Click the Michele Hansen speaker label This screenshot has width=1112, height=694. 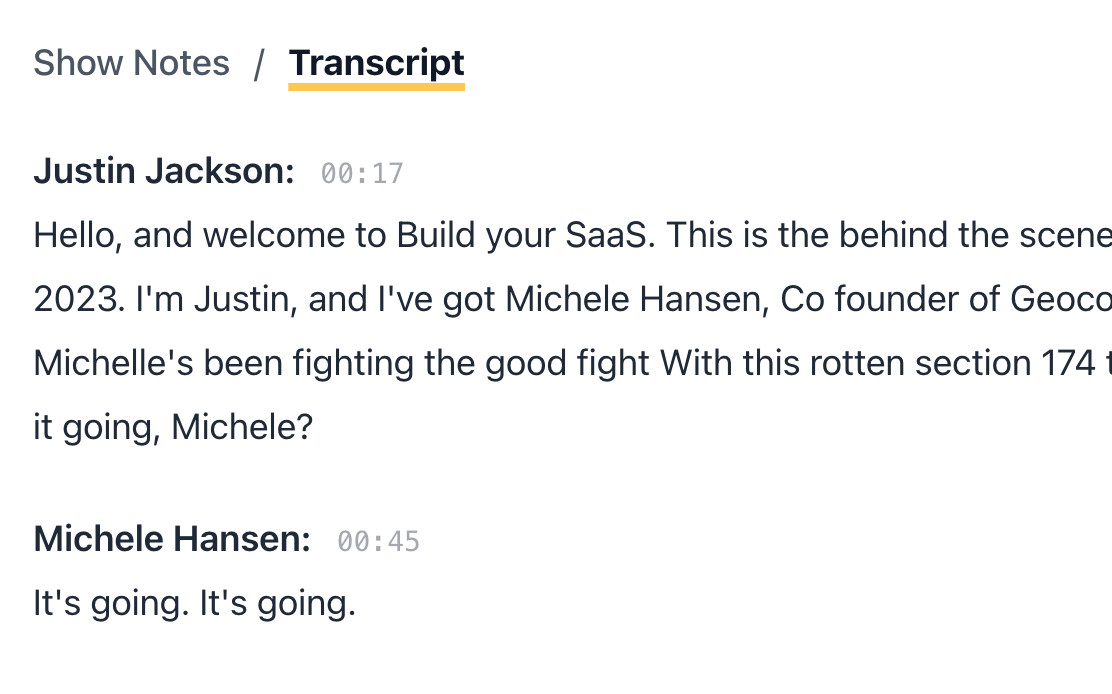[x=172, y=540]
